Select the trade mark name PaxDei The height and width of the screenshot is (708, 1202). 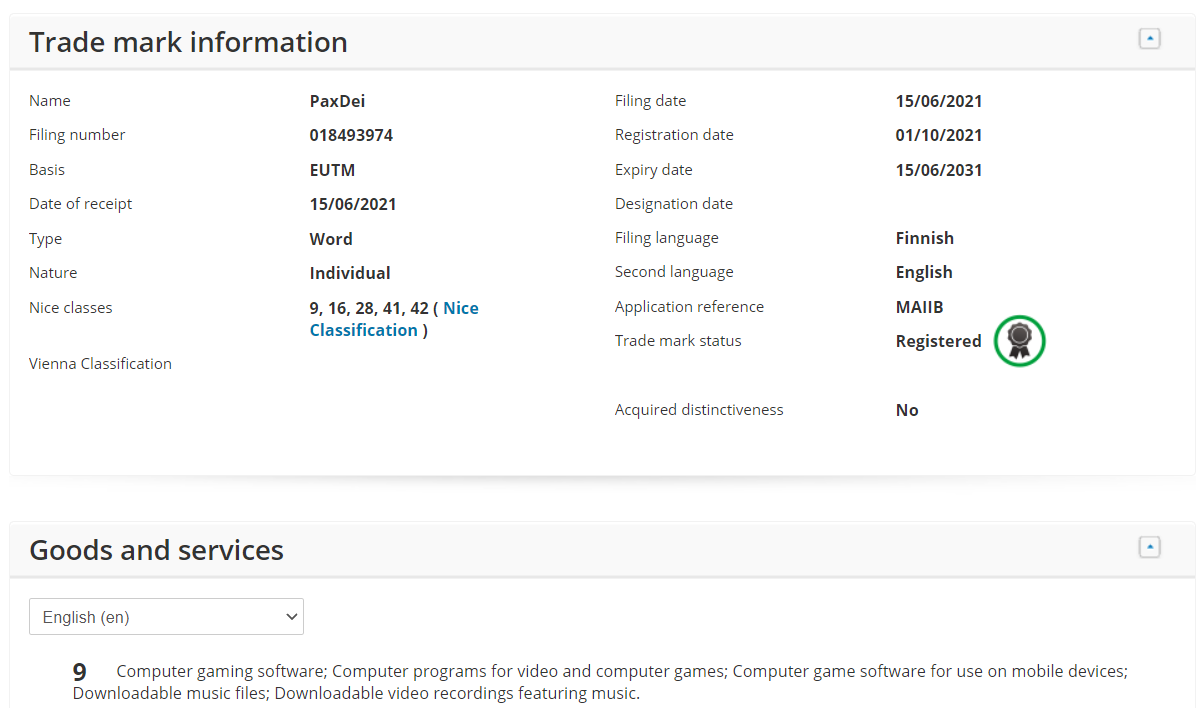[337, 101]
